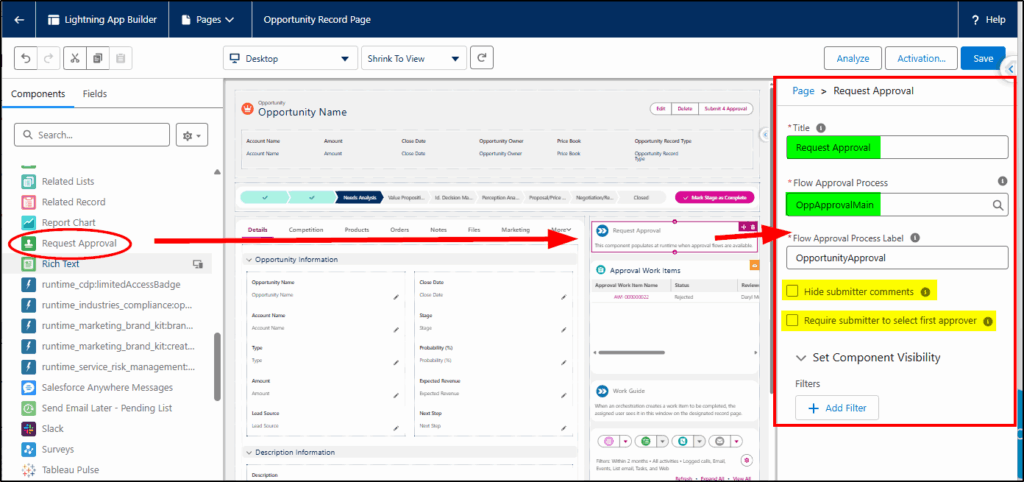The image size is (1024, 482).
Task: Click the Save button
Action: 982,58
